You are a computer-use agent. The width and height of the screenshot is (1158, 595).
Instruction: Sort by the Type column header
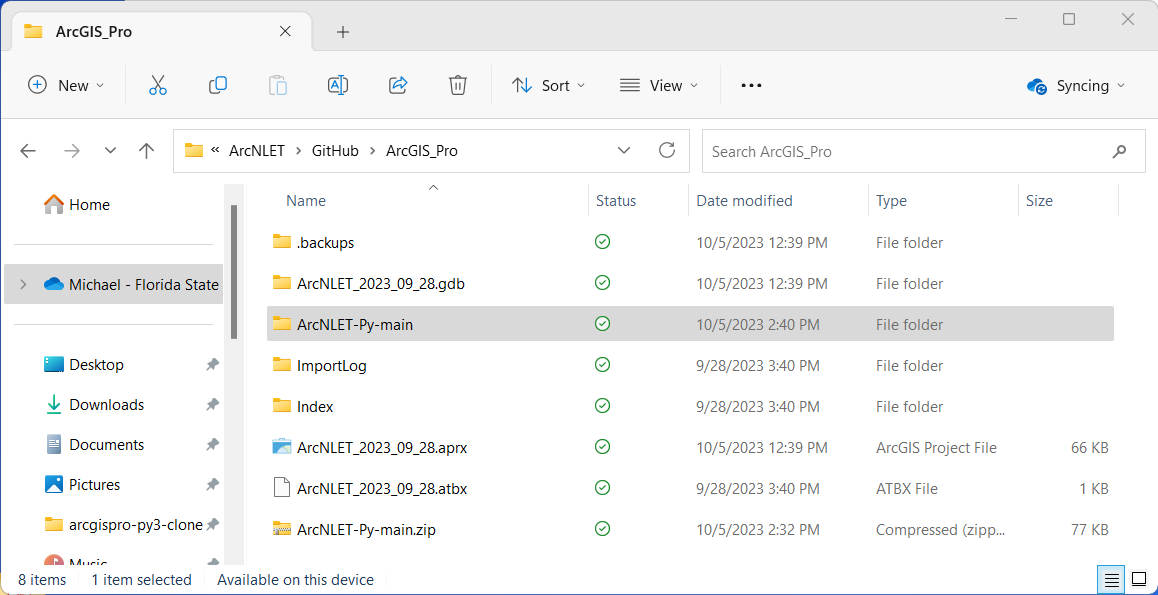891,201
